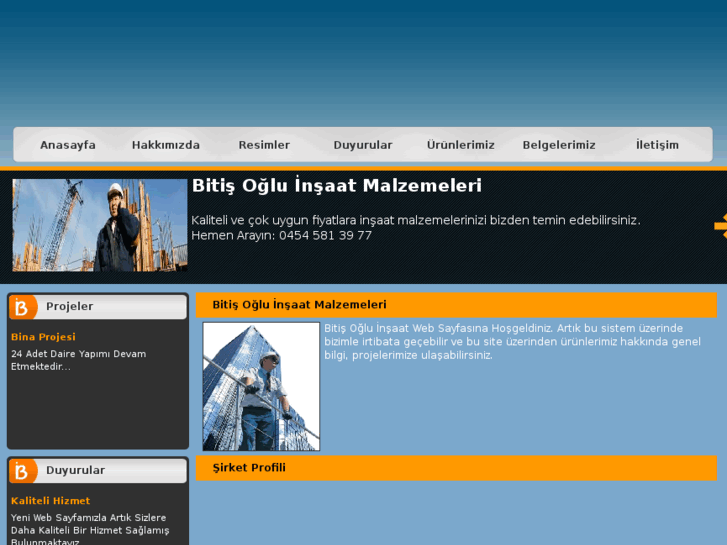The height and width of the screenshot is (545, 727).
Task: Go to the Hakkımızda page
Action: pyautogui.click(x=166, y=145)
